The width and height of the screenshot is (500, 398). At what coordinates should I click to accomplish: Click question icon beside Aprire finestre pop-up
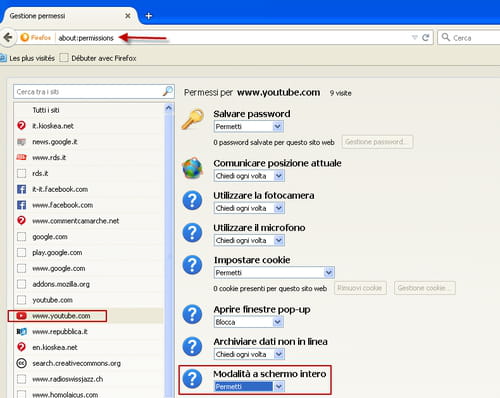[x=192, y=314]
